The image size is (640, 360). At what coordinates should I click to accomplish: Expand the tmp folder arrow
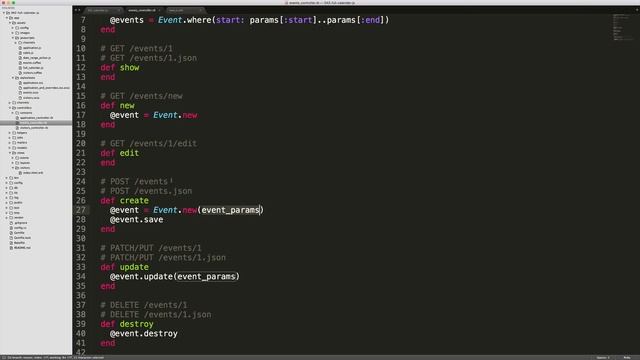[x=7, y=213]
